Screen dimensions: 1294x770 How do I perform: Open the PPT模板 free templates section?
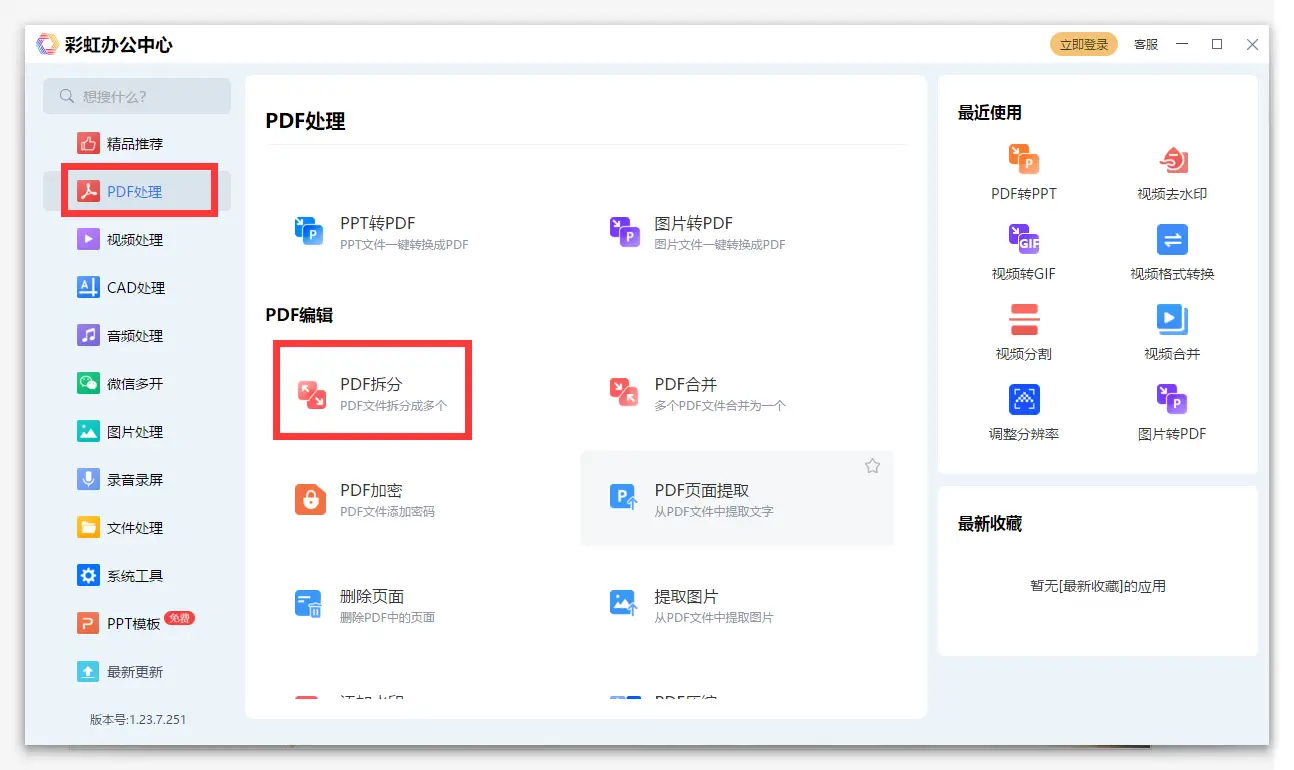pyautogui.click(x=133, y=624)
